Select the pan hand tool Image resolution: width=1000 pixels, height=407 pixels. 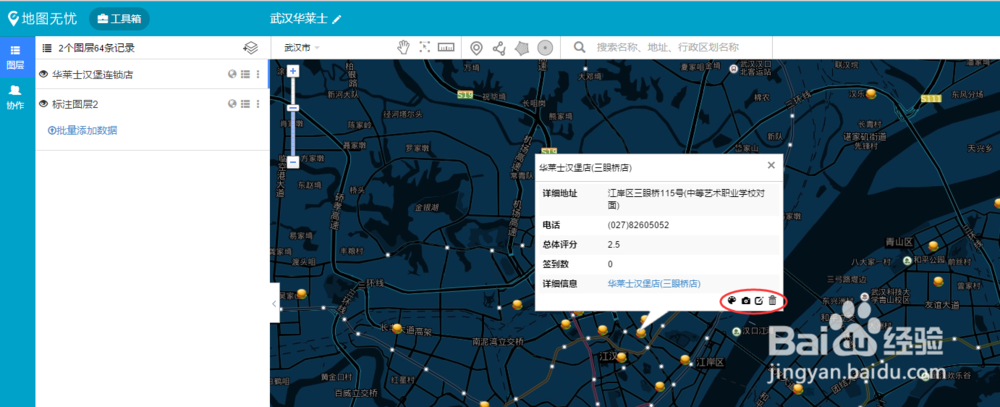tap(403, 48)
